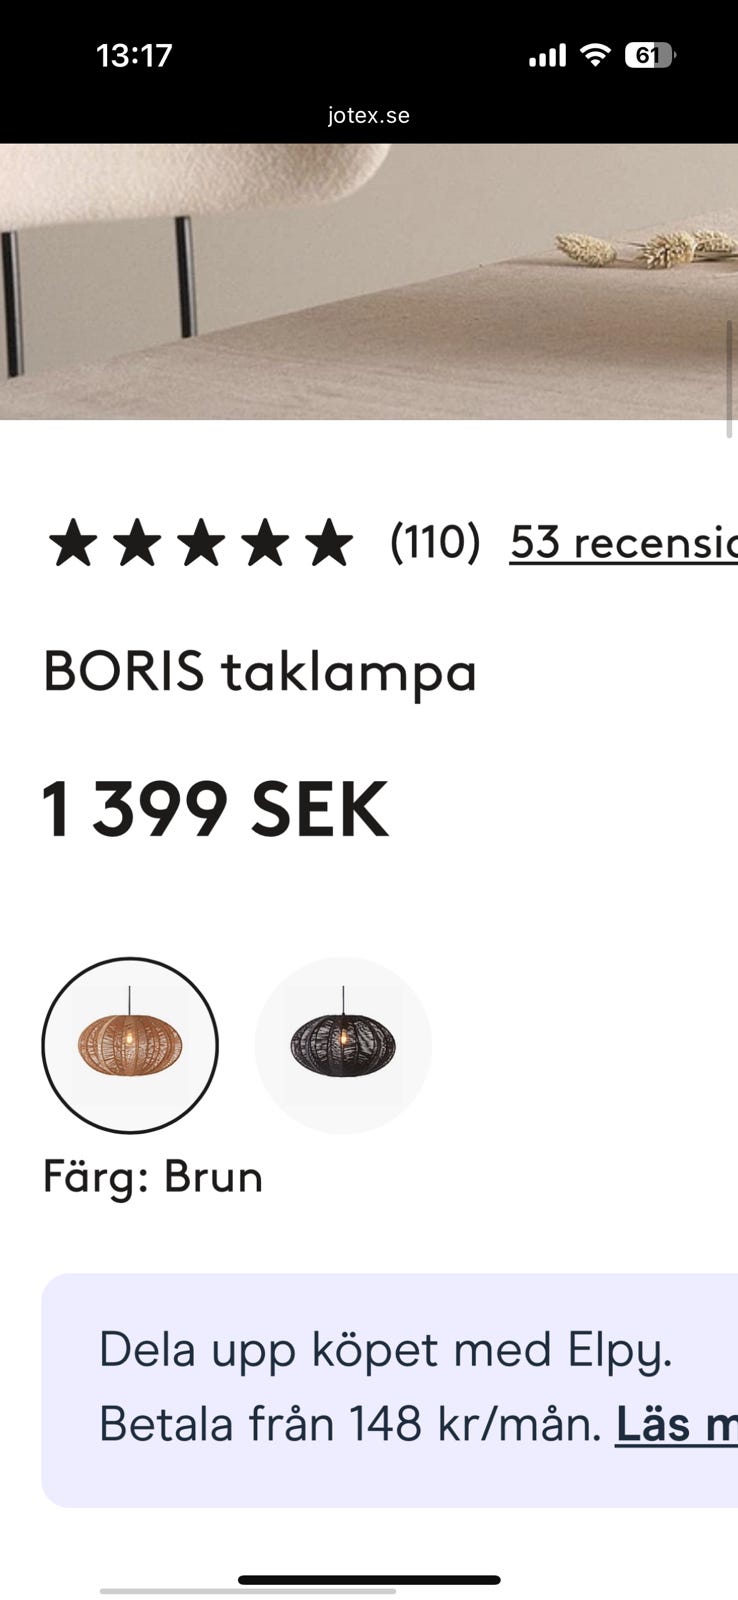Open the Läs mer Elpy link
The width and height of the screenshot is (738, 1600).
[x=676, y=1424]
